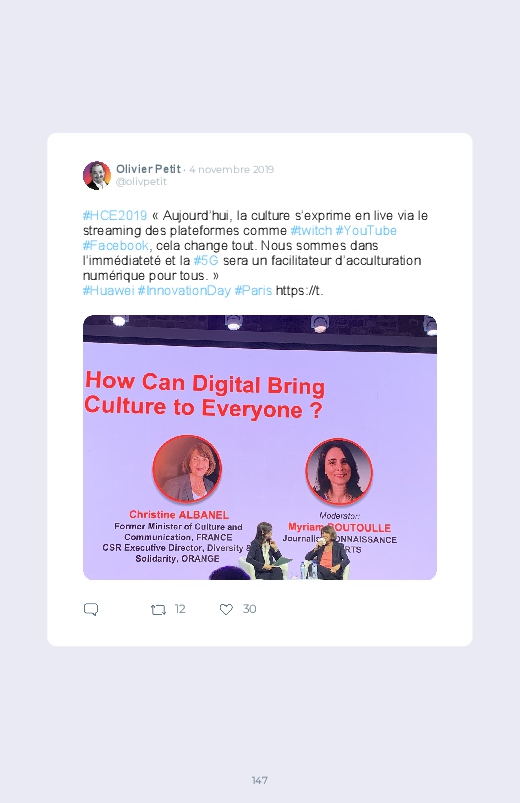Click the Olivier Petit display name
Viewport: 520px width, 803px height.
coord(149,169)
